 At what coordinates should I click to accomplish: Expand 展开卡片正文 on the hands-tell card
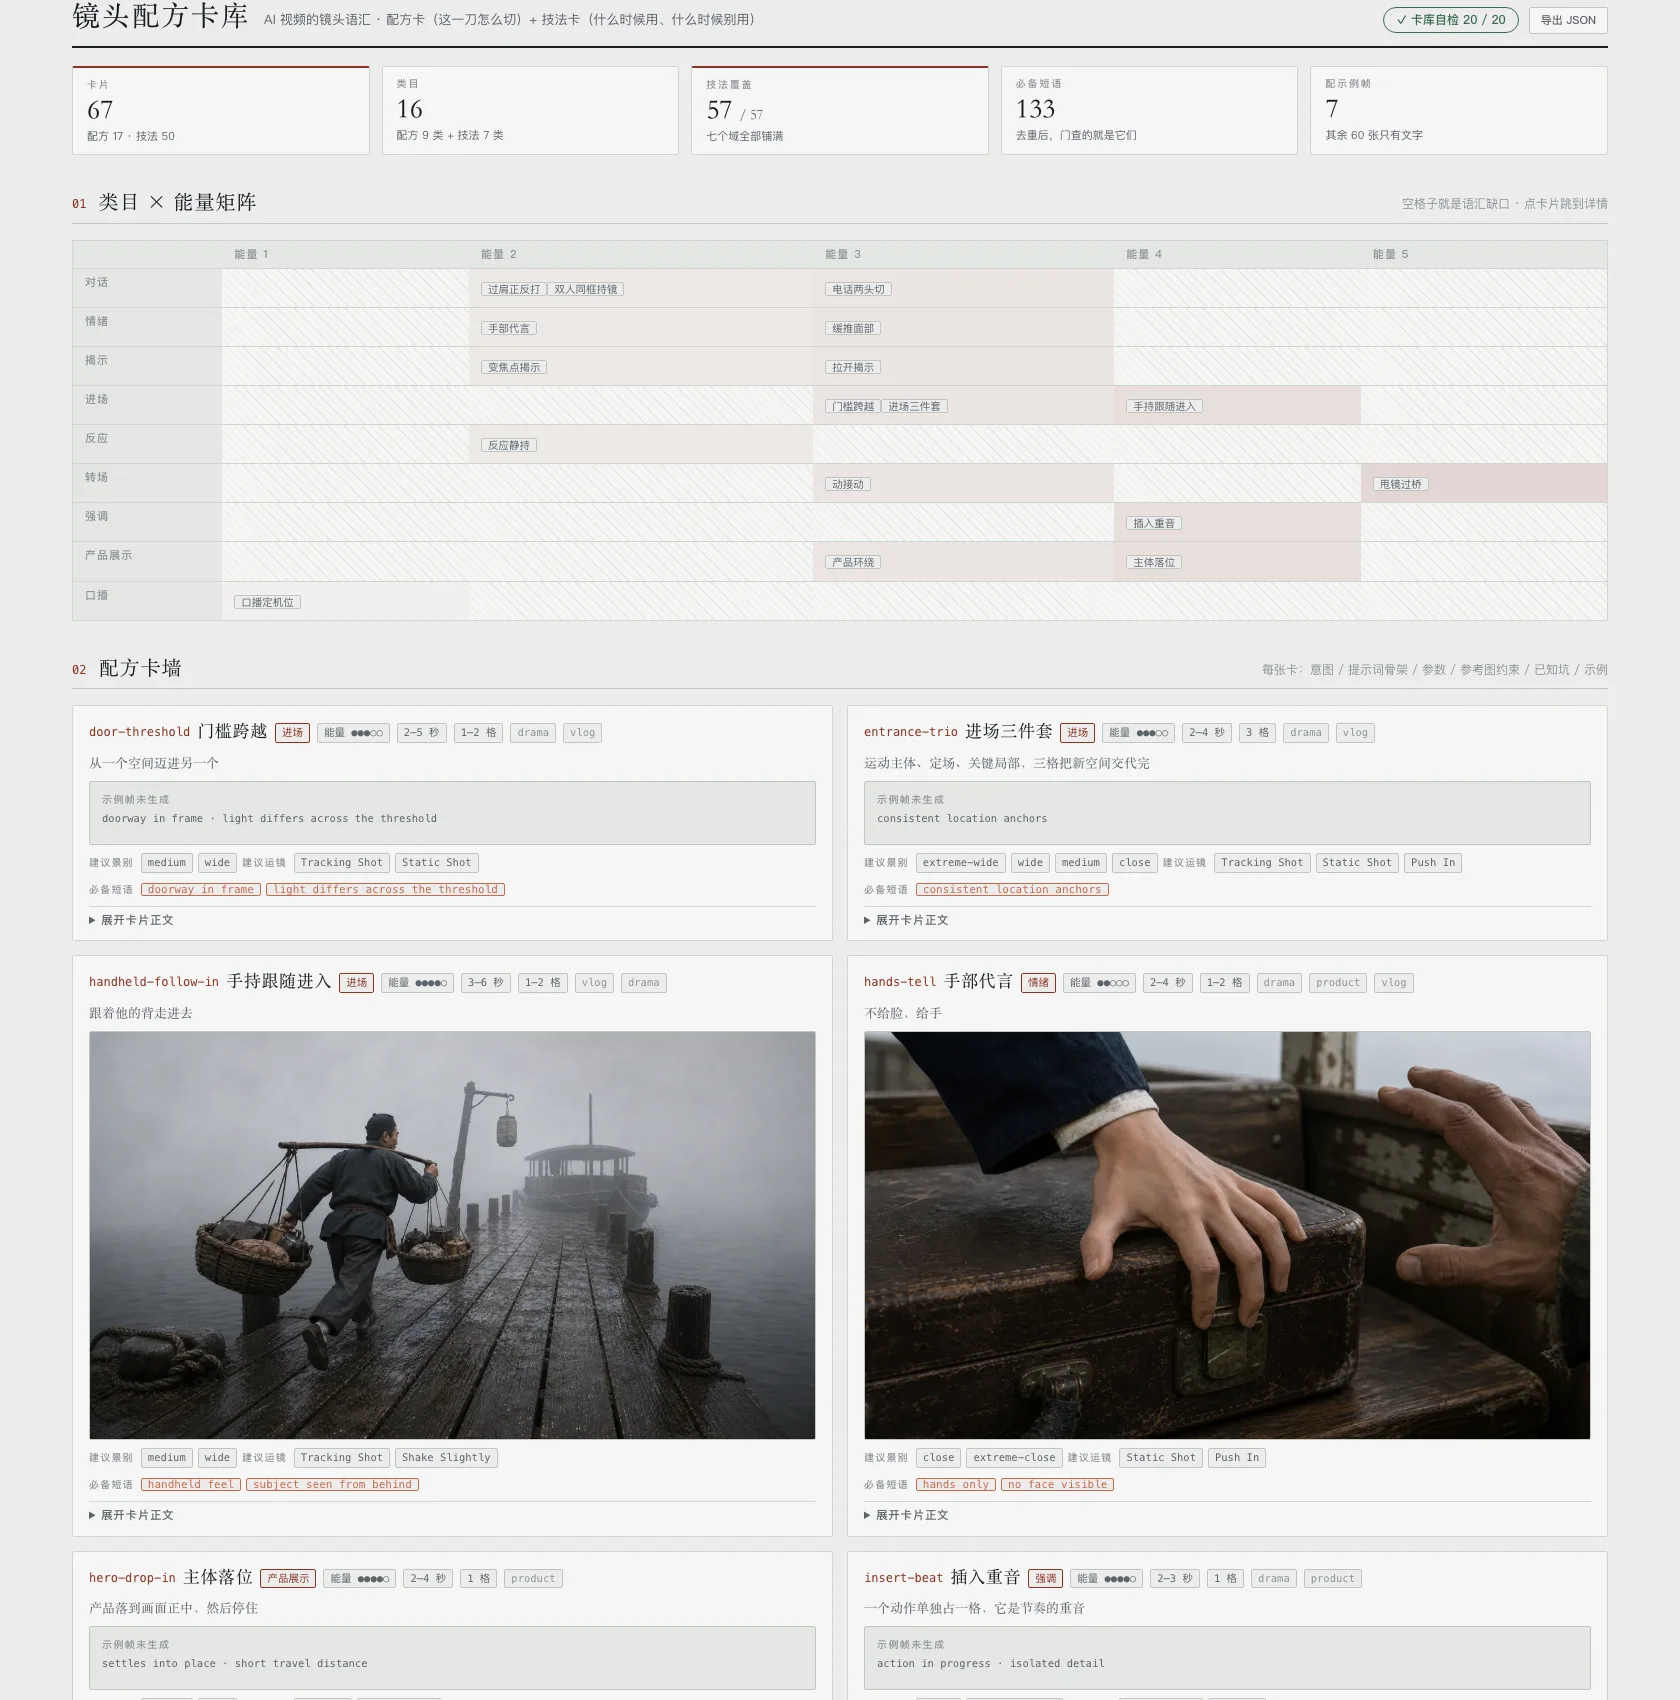906,1515
